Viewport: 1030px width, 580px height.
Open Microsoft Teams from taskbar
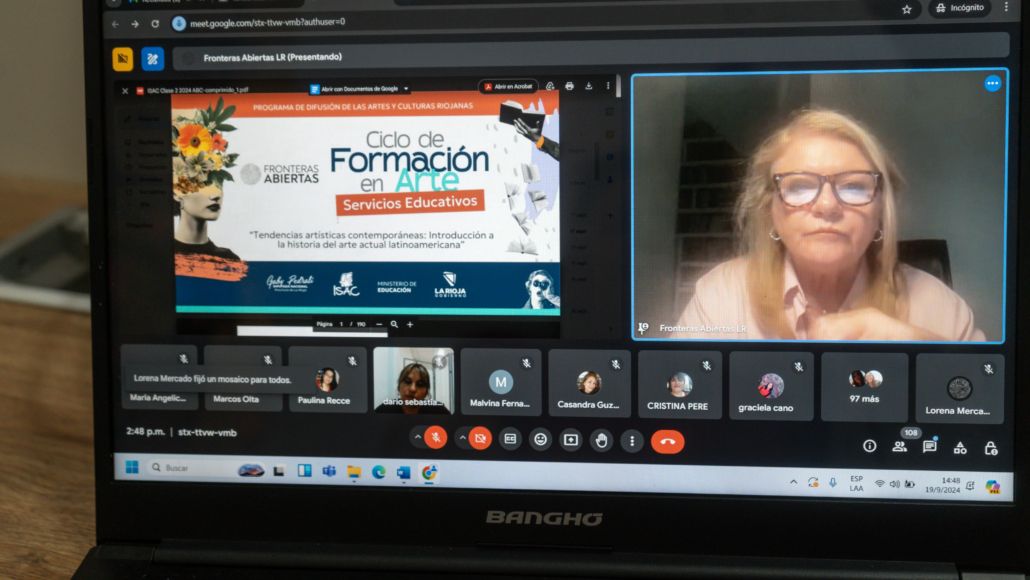coord(328,471)
